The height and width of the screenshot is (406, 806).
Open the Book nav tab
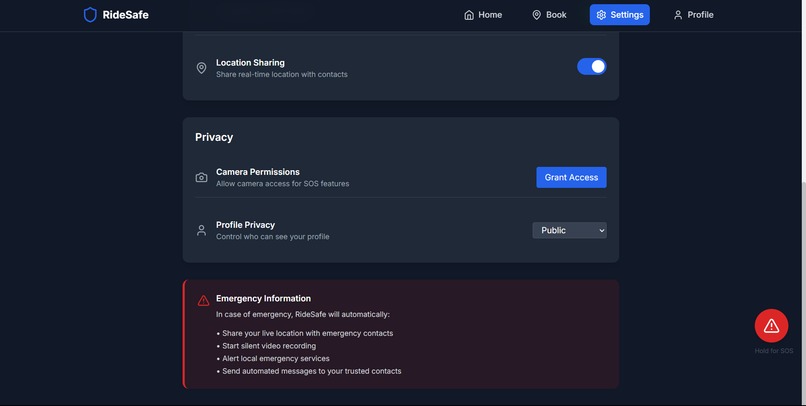click(549, 15)
